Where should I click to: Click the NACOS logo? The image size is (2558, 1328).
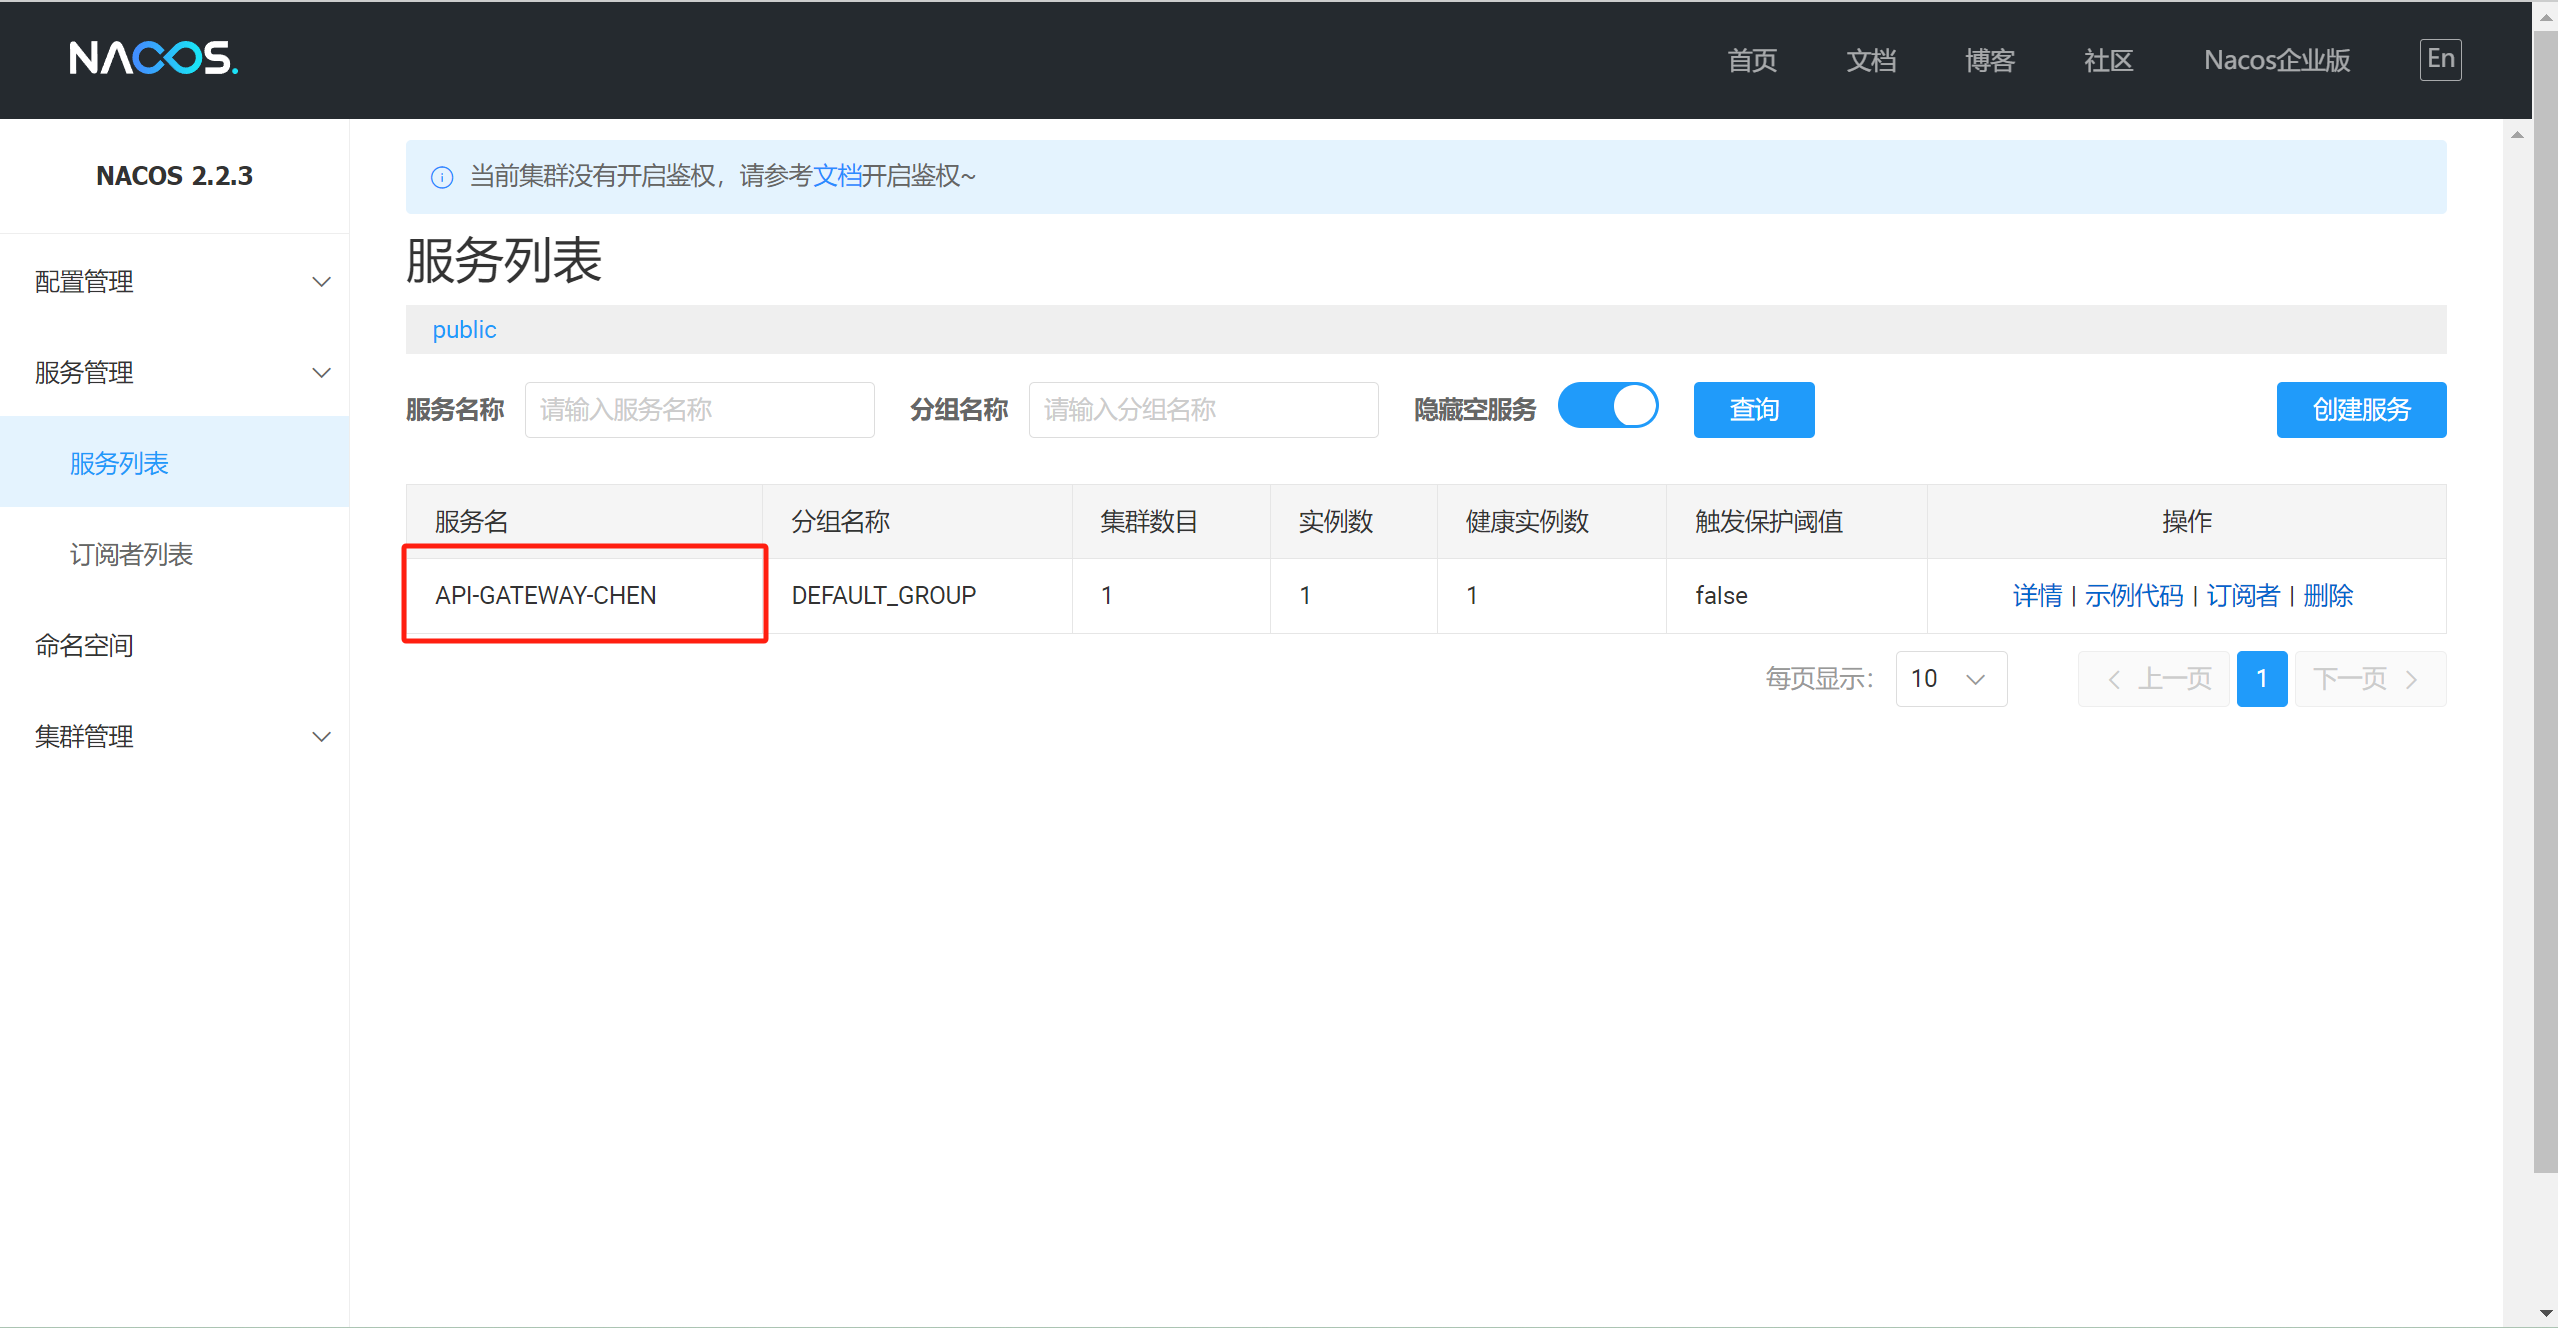coord(153,59)
